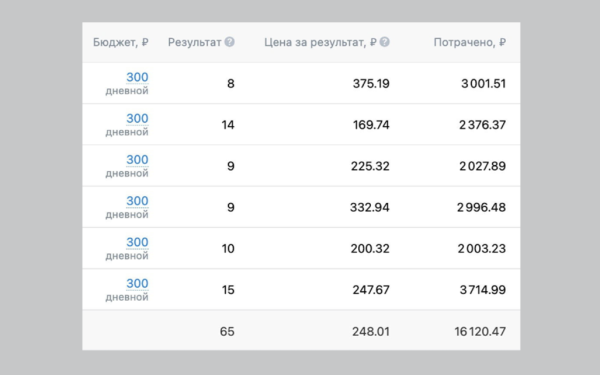Sort by the Результат column header

click(x=194, y=42)
